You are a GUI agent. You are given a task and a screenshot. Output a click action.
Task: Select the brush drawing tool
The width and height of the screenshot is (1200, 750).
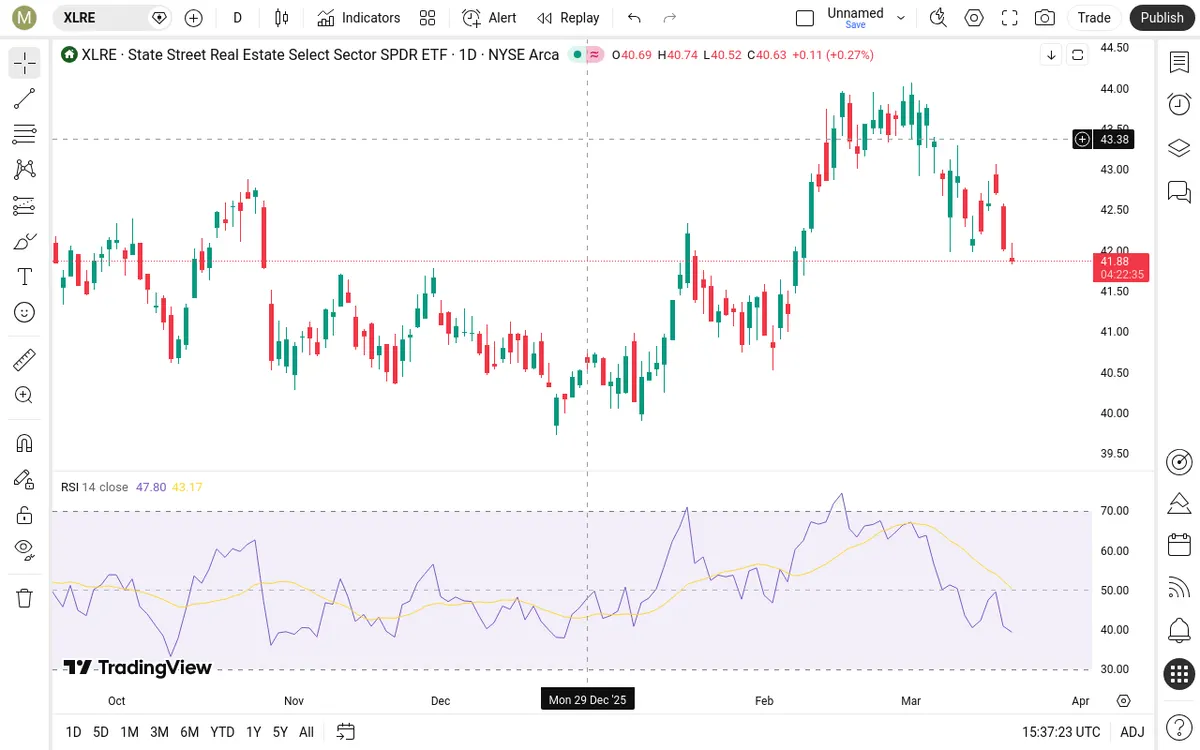25,242
